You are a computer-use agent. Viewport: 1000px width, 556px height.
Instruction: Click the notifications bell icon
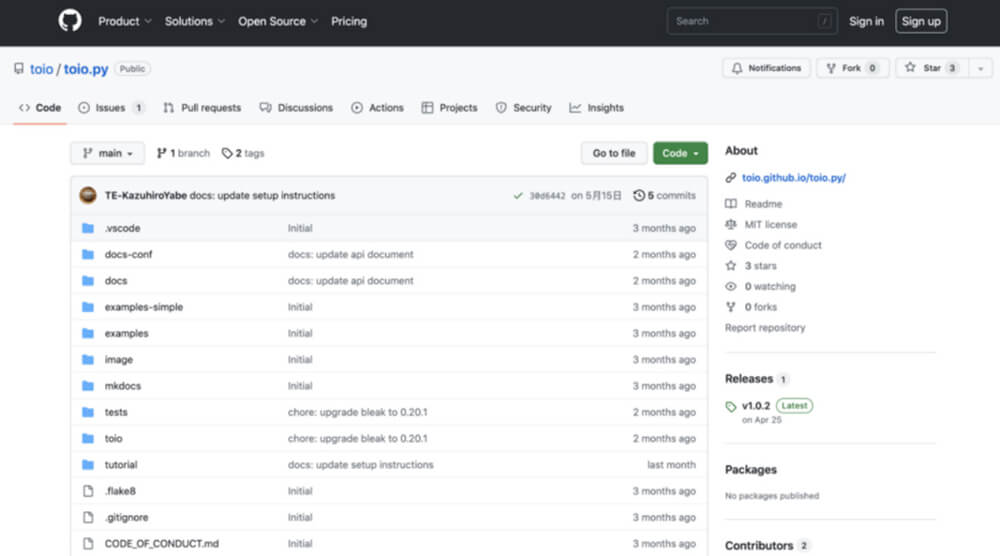[737, 68]
